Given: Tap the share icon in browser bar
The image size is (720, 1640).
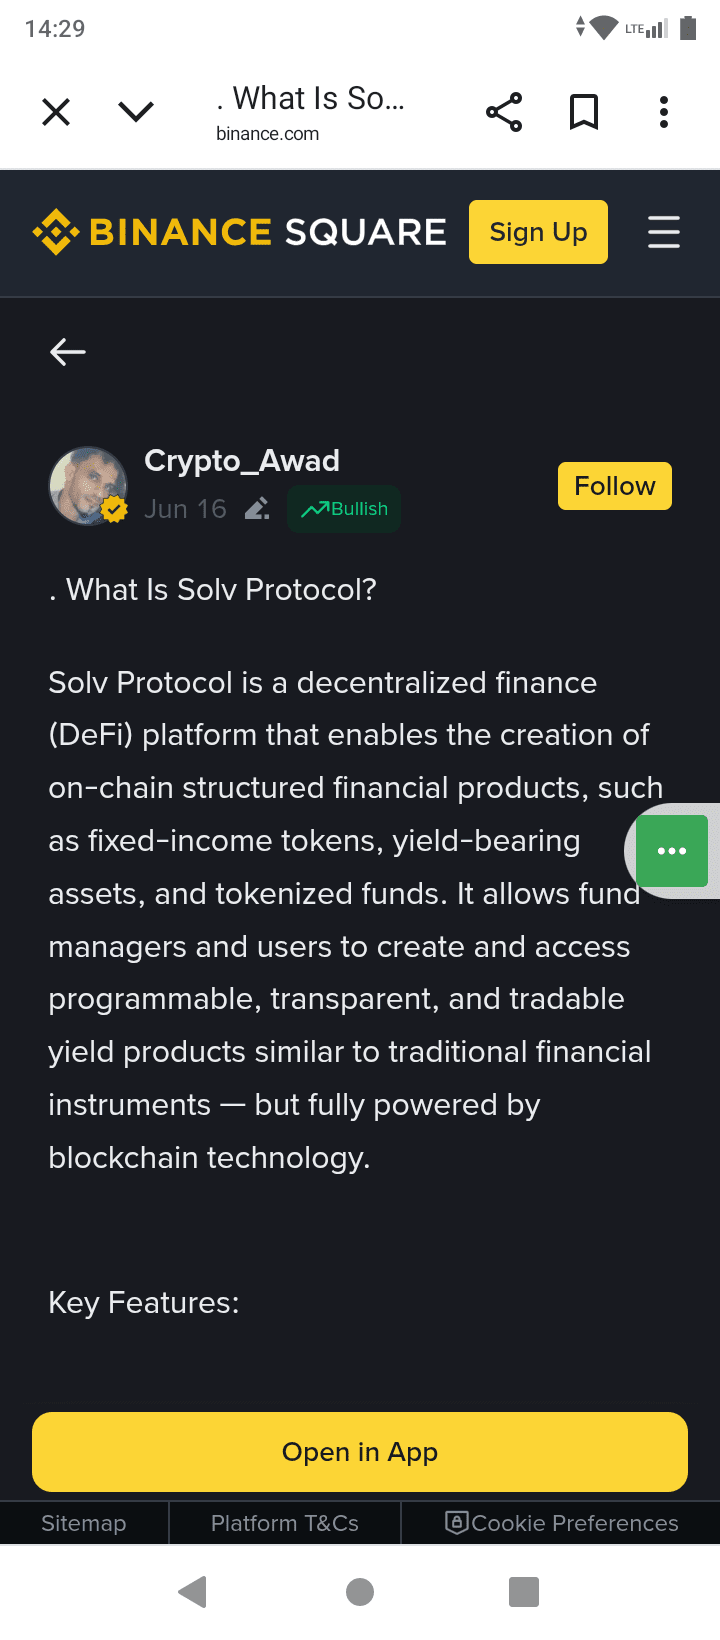Looking at the screenshot, I should tap(504, 112).
